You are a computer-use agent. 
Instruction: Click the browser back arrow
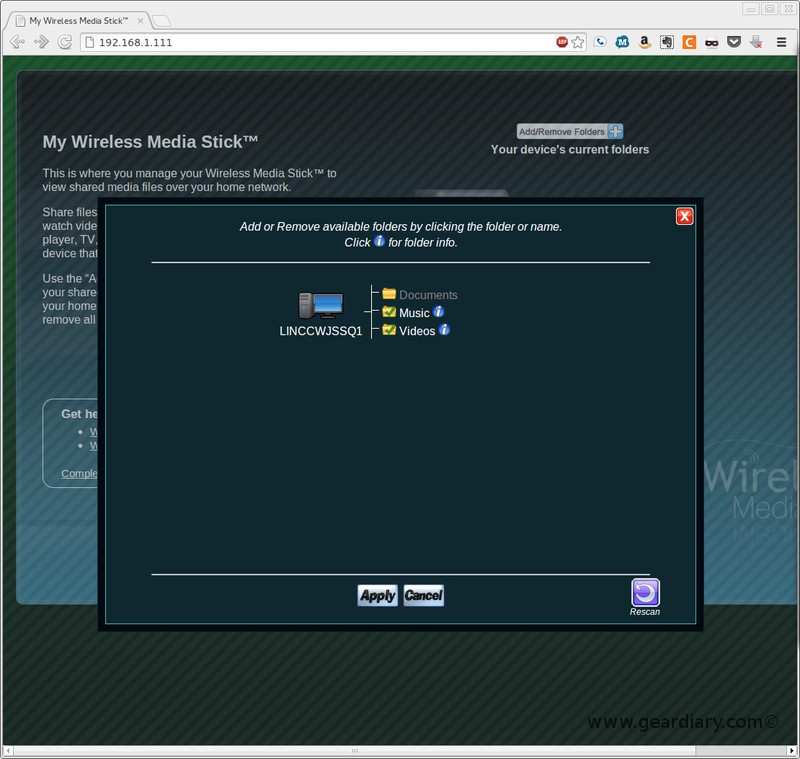coord(17,42)
